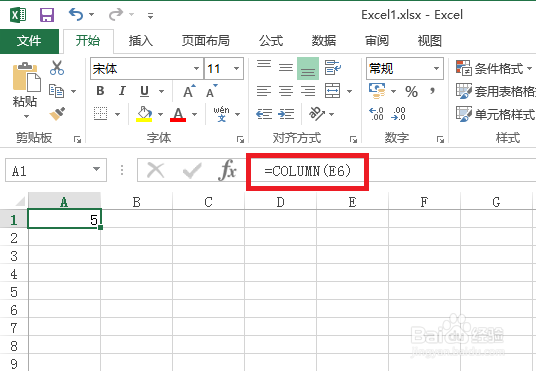This screenshot has width=536, height=371.
Task: Toggle wrap text icon
Action: pos(333,68)
